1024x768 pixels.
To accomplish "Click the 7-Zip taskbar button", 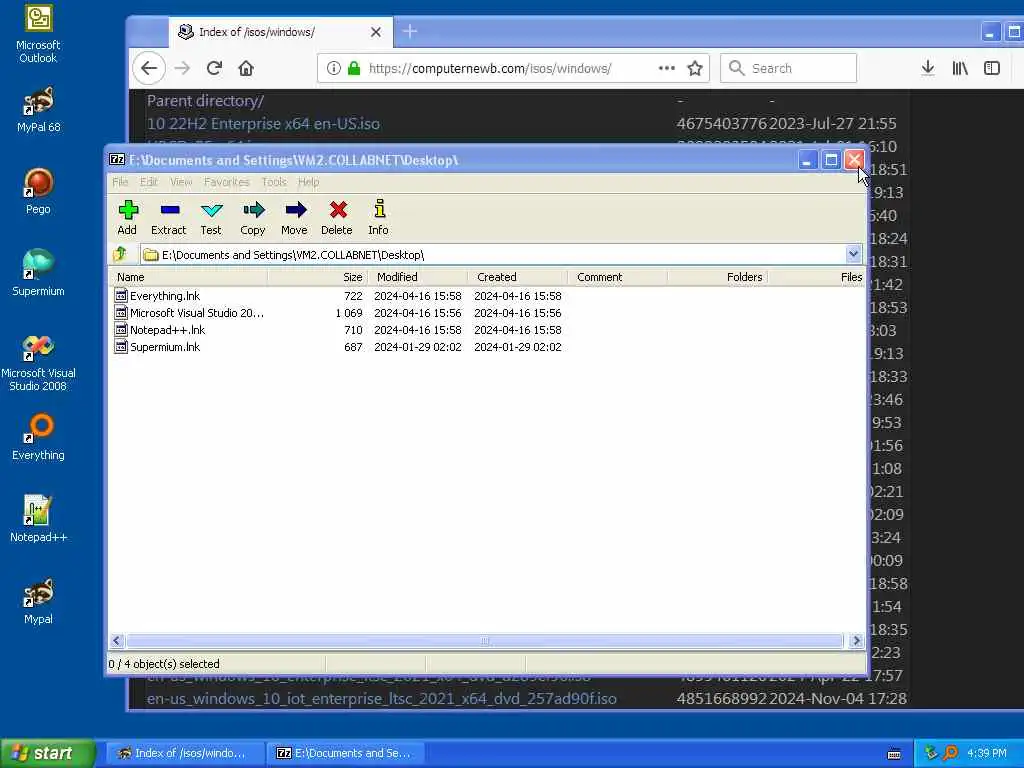I will pyautogui.click(x=346, y=753).
